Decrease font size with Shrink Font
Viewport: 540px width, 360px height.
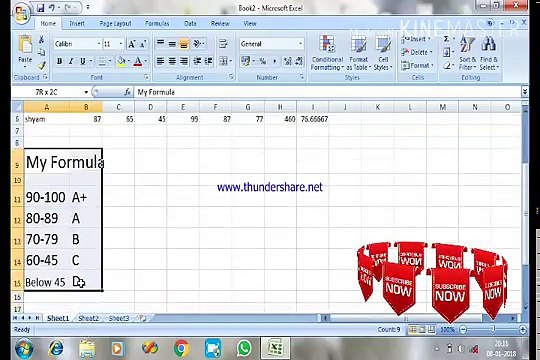(x=143, y=44)
